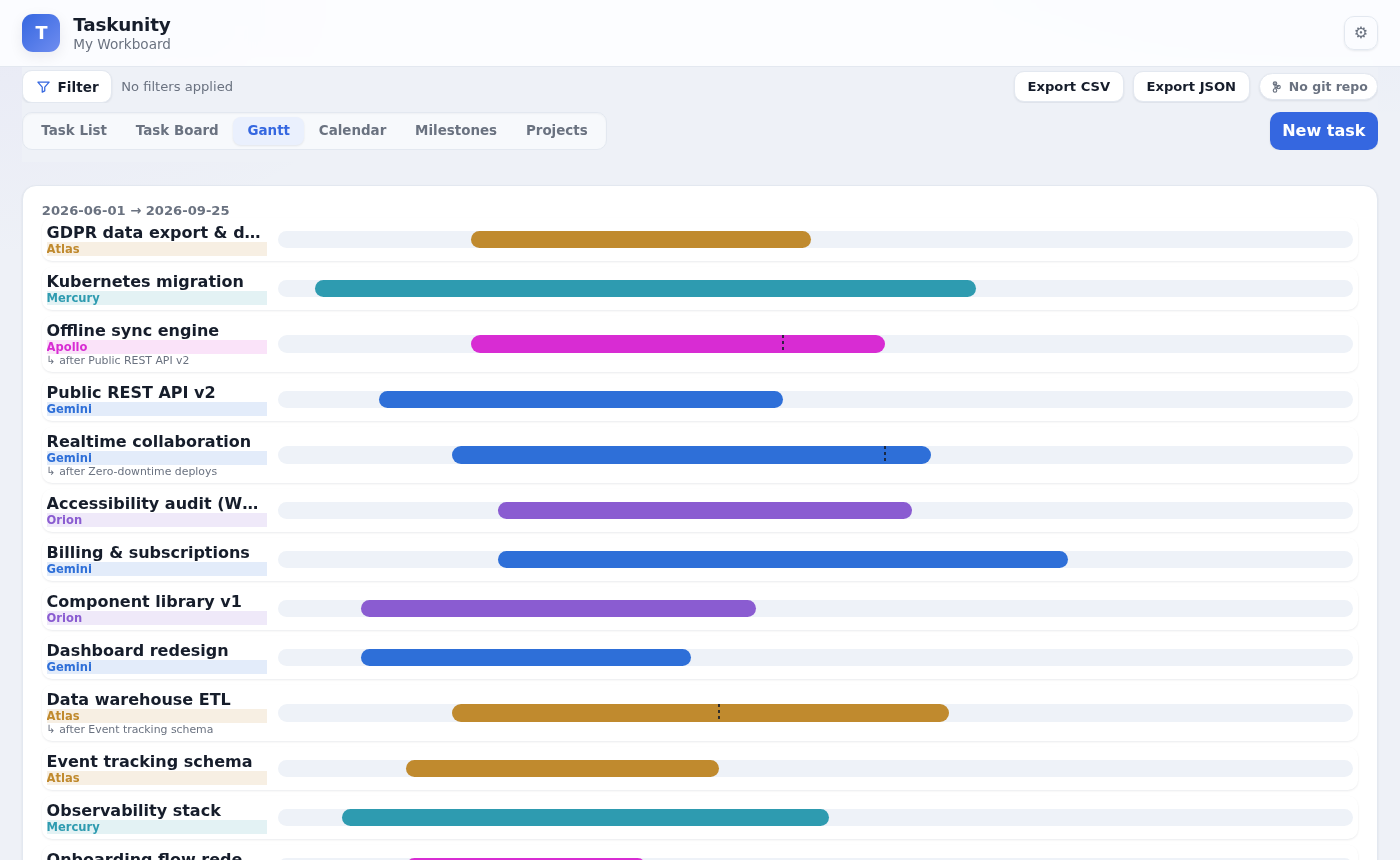Click 'GDPR data export & d…' task title

(153, 233)
